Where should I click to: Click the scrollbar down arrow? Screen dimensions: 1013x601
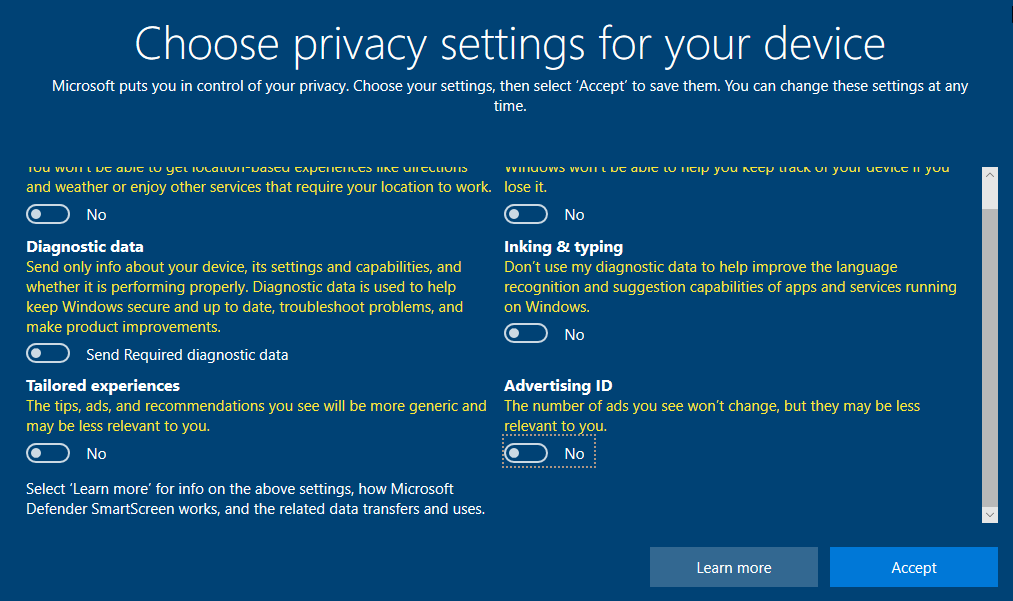tap(990, 515)
